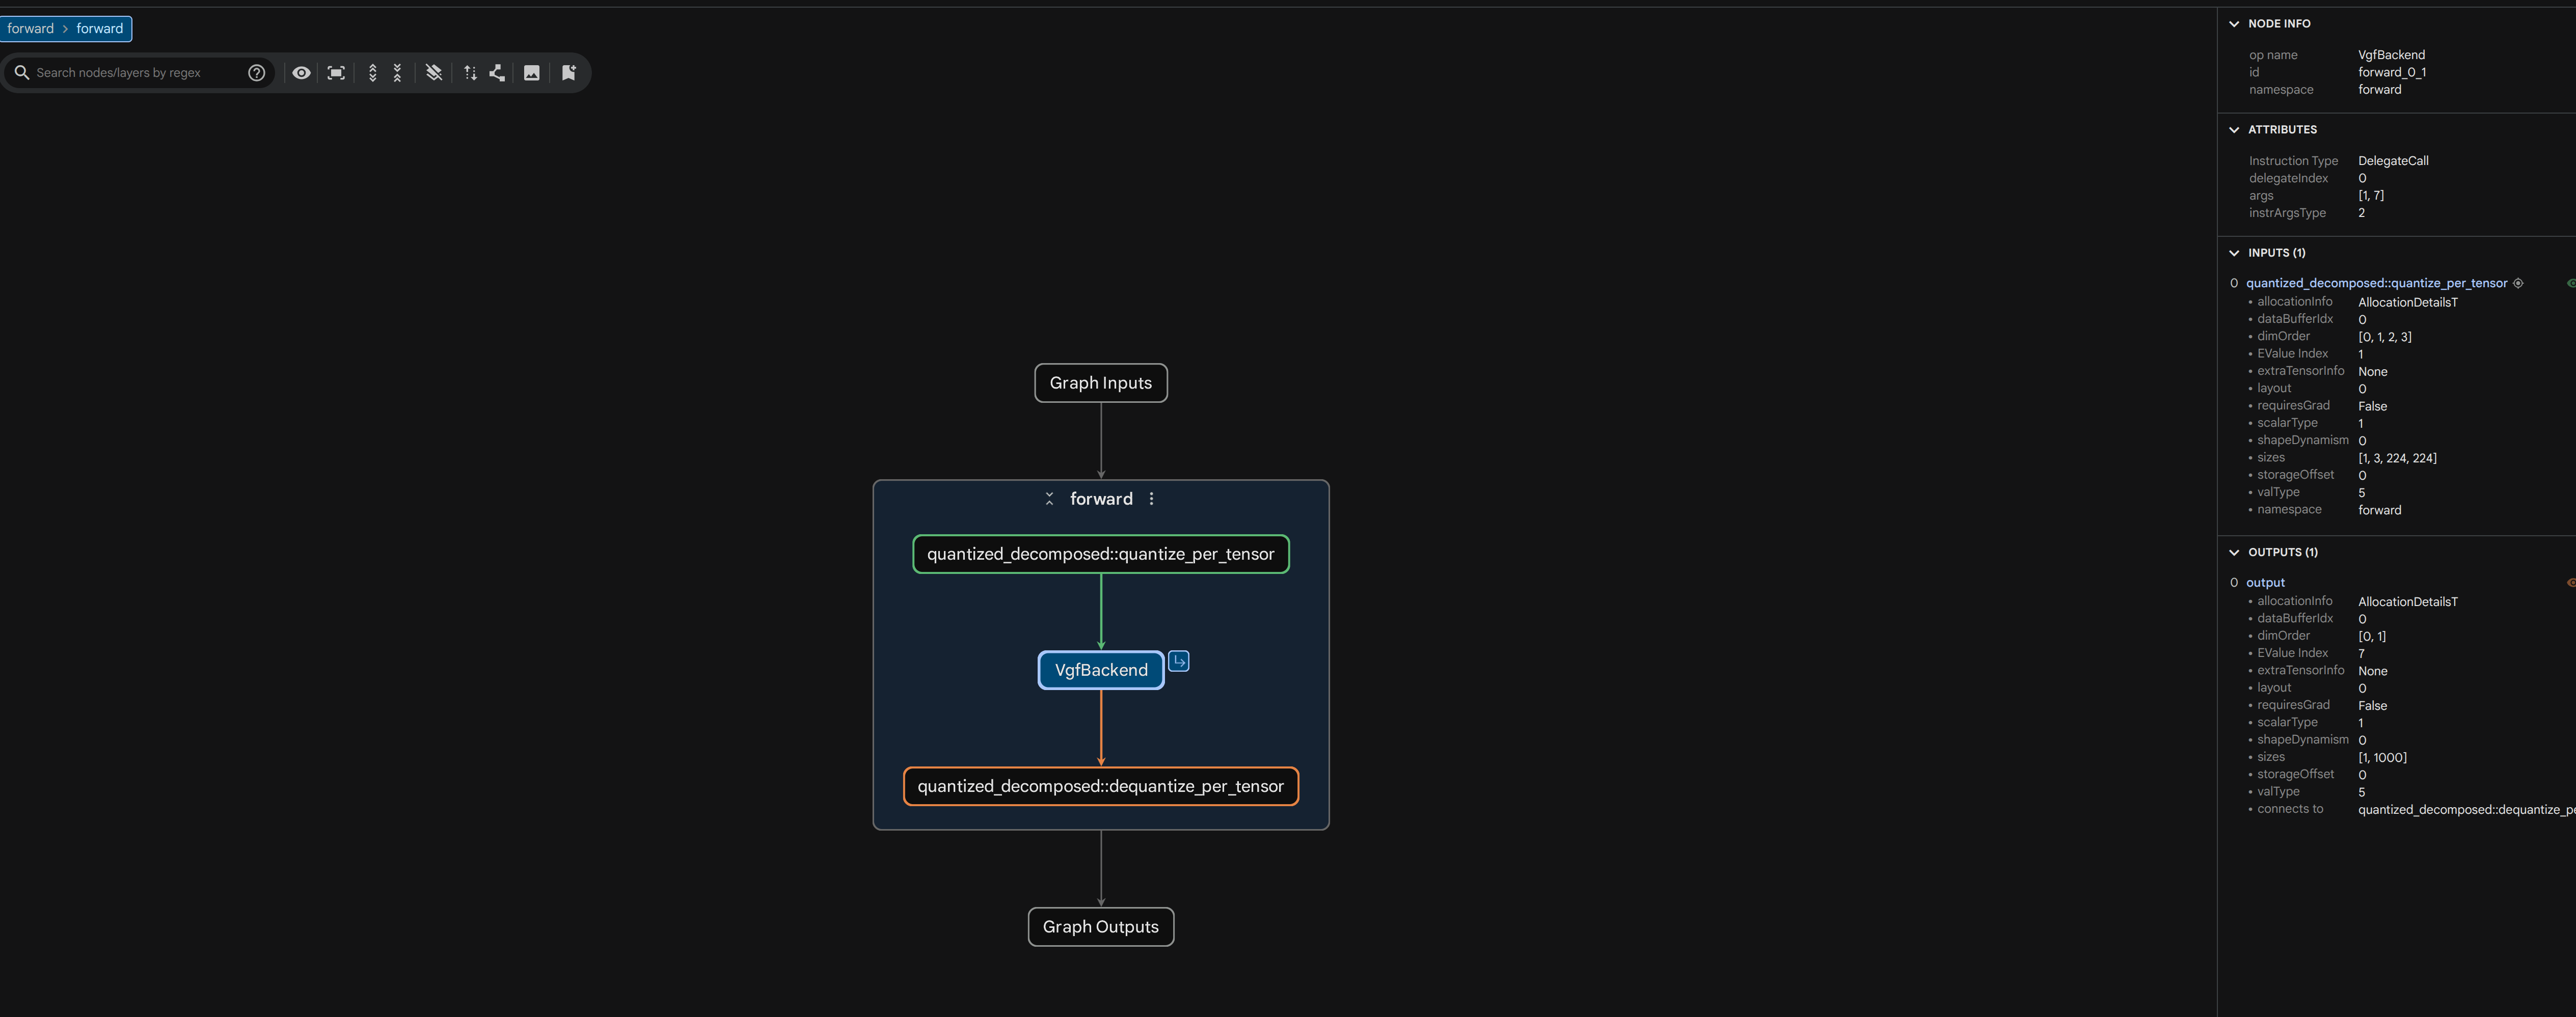Screen dimensions: 2576x1017
Task: Select the zoom to fit icon
Action: (x=336, y=72)
